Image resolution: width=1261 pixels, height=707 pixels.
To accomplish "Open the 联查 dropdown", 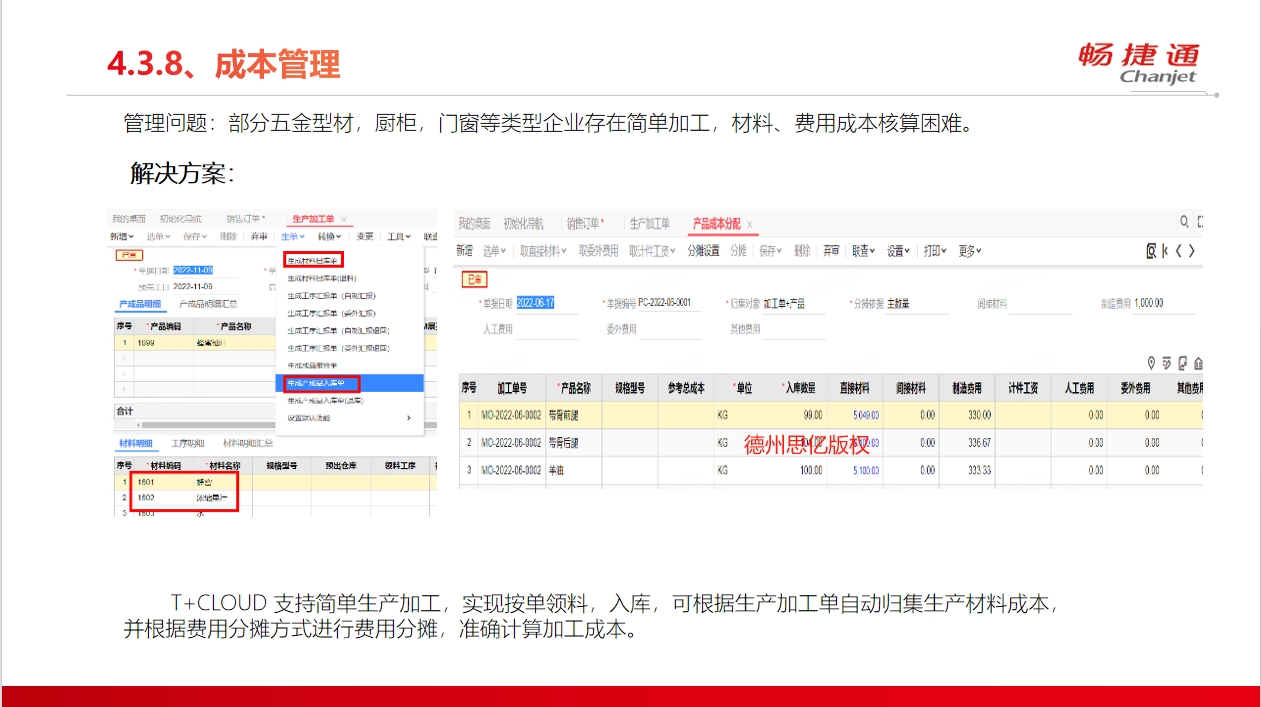I will (x=863, y=251).
